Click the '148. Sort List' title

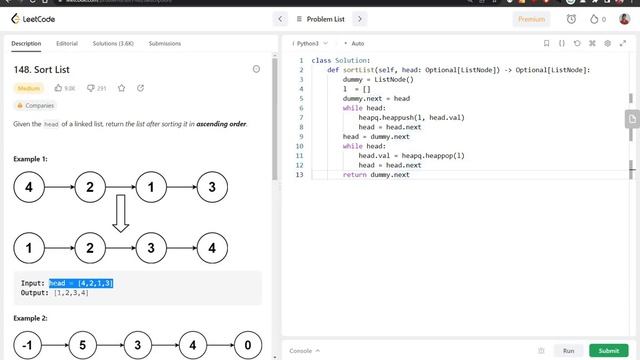pyautogui.click(x=42, y=70)
